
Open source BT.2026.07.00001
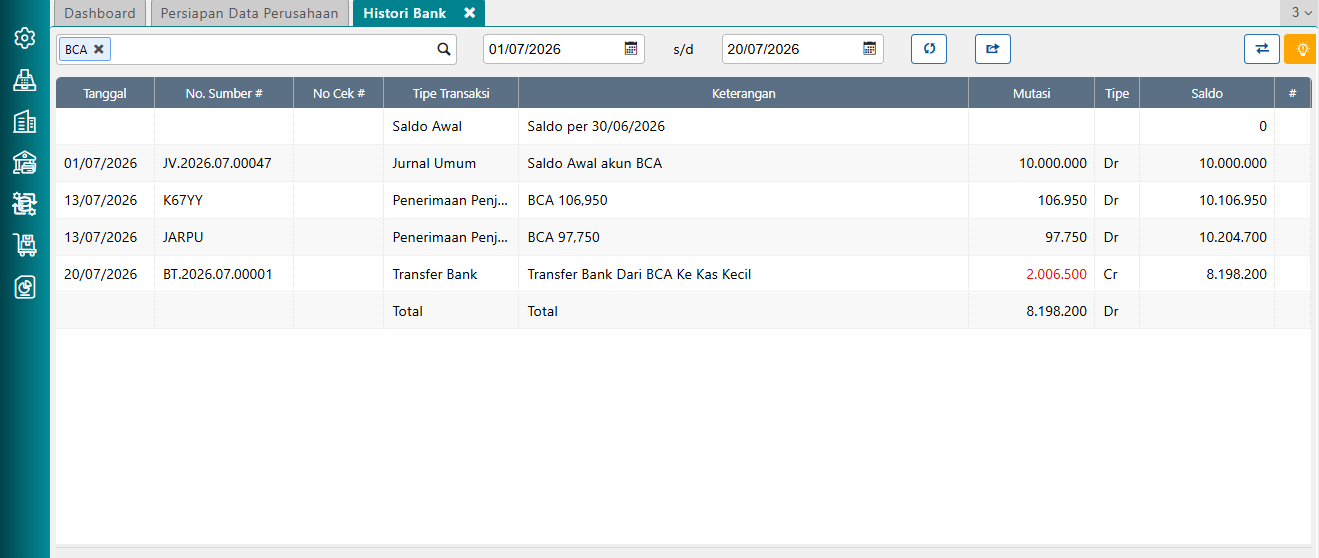[x=218, y=274]
